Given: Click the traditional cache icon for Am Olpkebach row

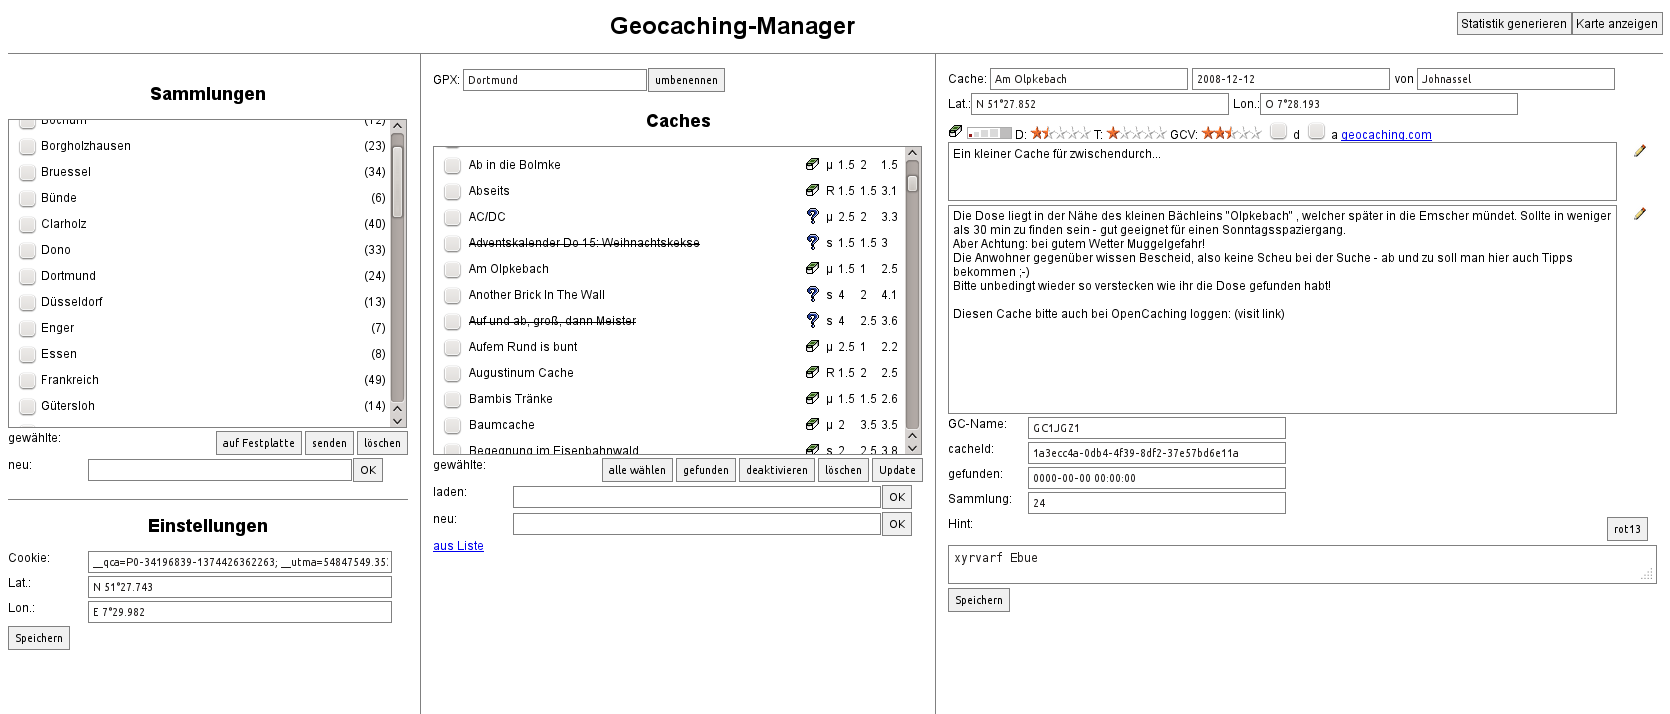Looking at the screenshot, I should 812,268.
